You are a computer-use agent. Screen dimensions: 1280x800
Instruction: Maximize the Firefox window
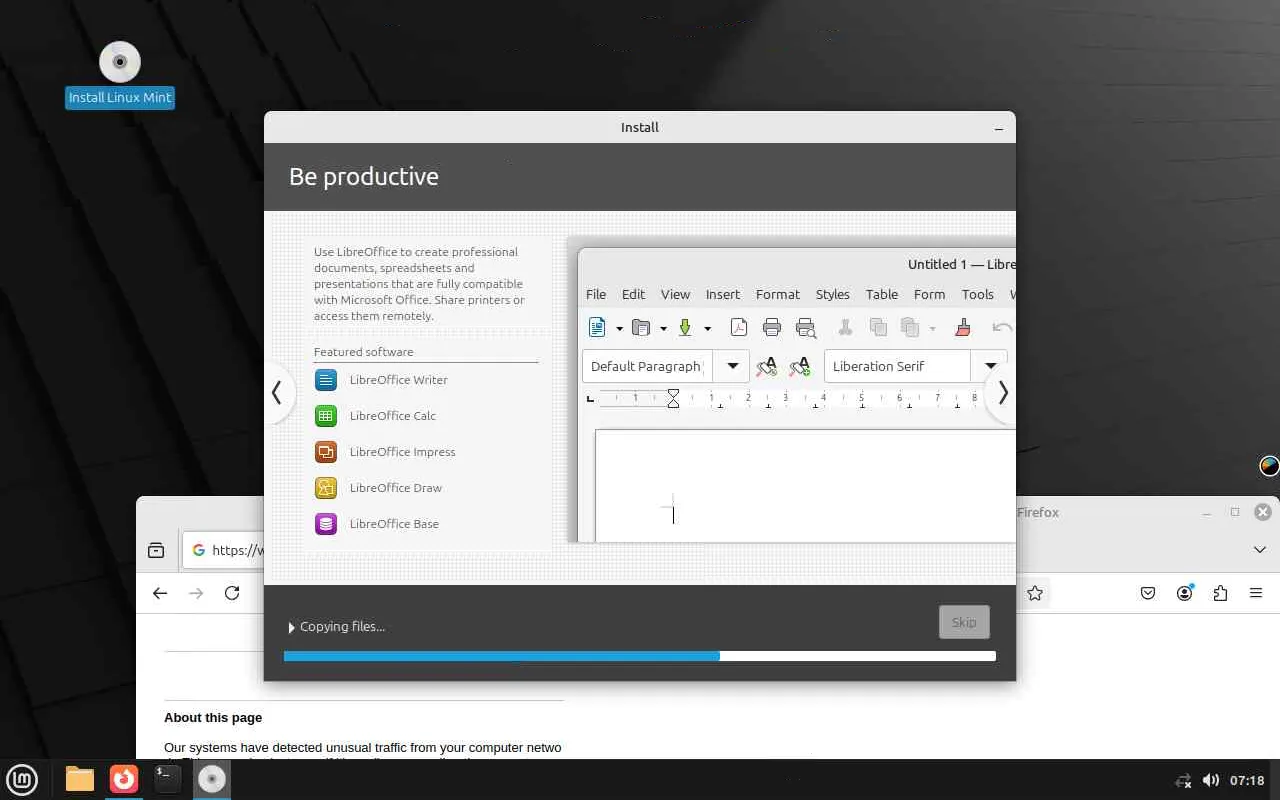click(1235, 512)
